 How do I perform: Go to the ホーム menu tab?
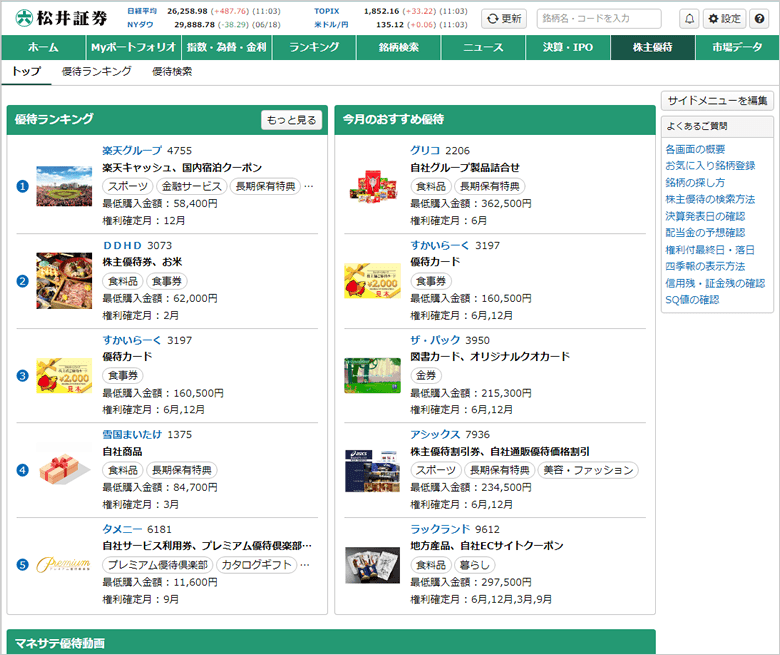(43, 47)
